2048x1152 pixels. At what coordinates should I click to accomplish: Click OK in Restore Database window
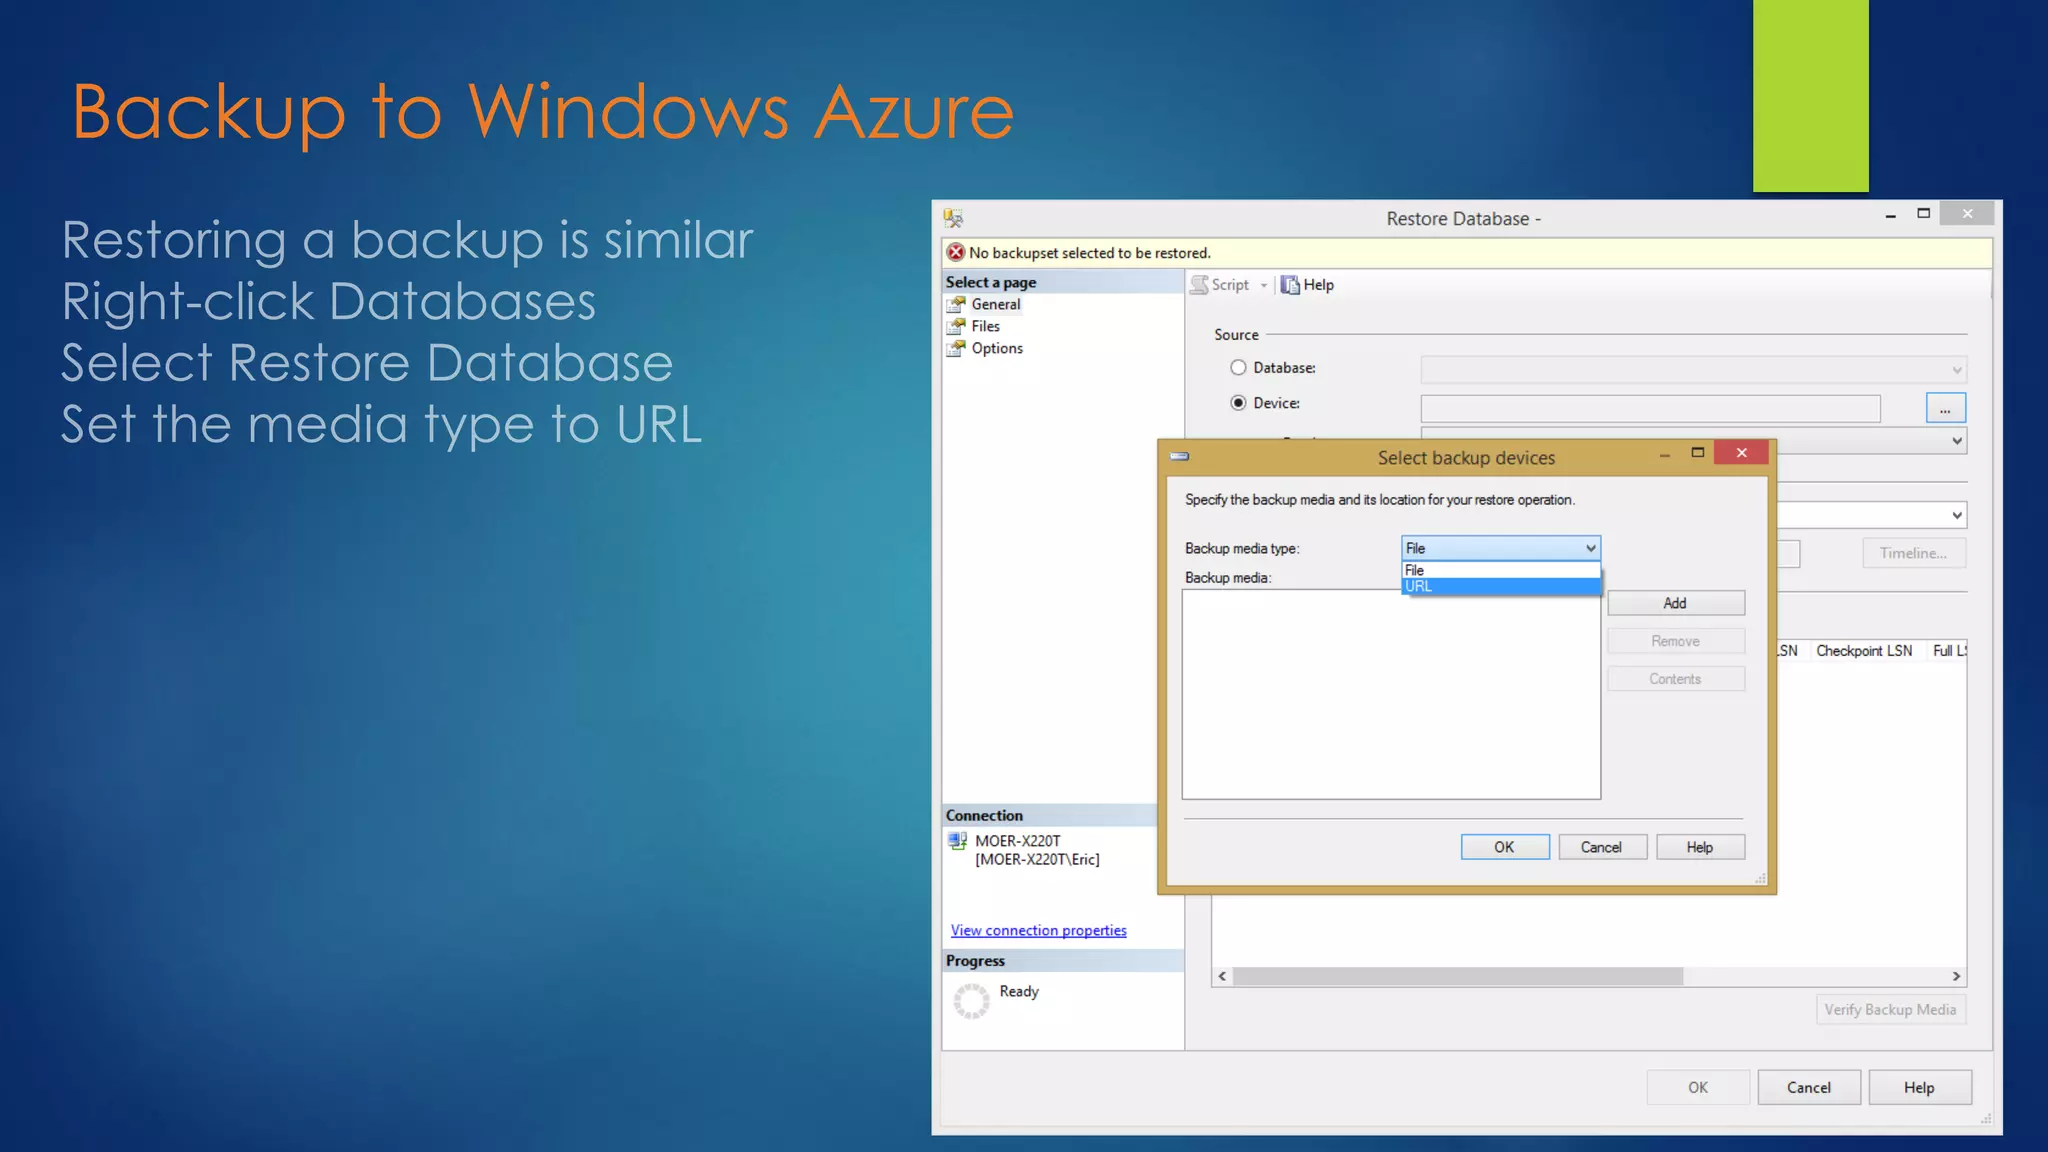pos(1698,1087)
